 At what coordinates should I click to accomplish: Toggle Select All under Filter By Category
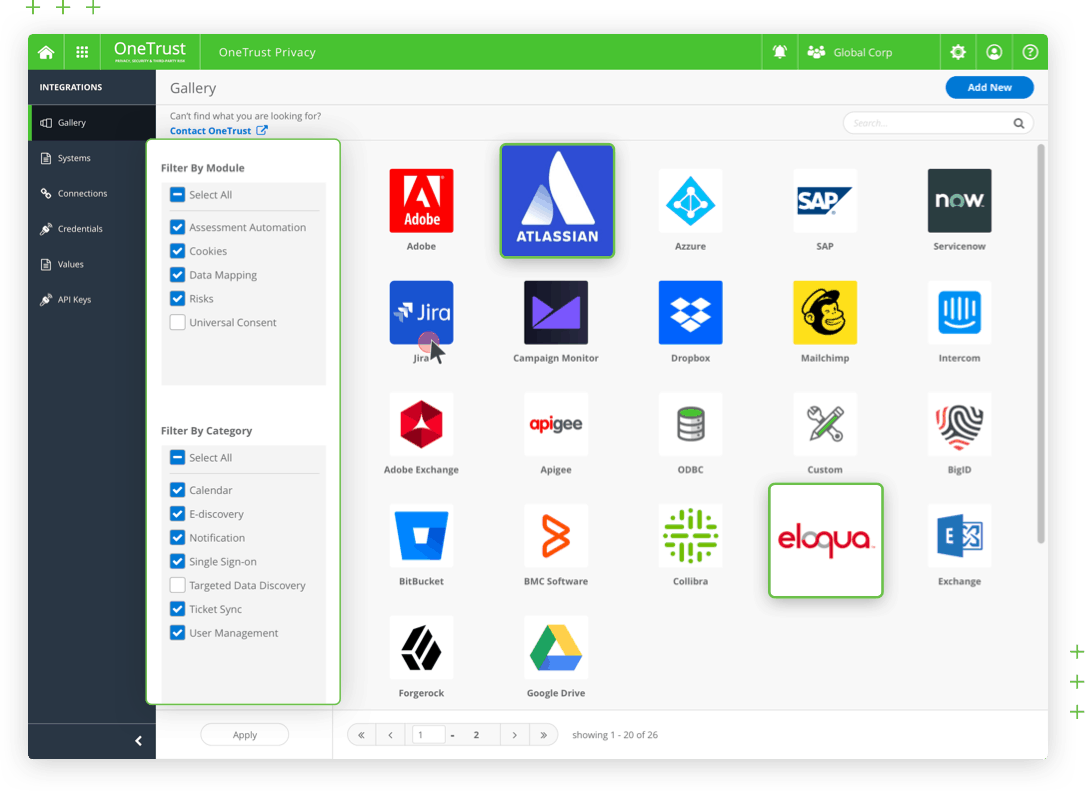point(177,458)
